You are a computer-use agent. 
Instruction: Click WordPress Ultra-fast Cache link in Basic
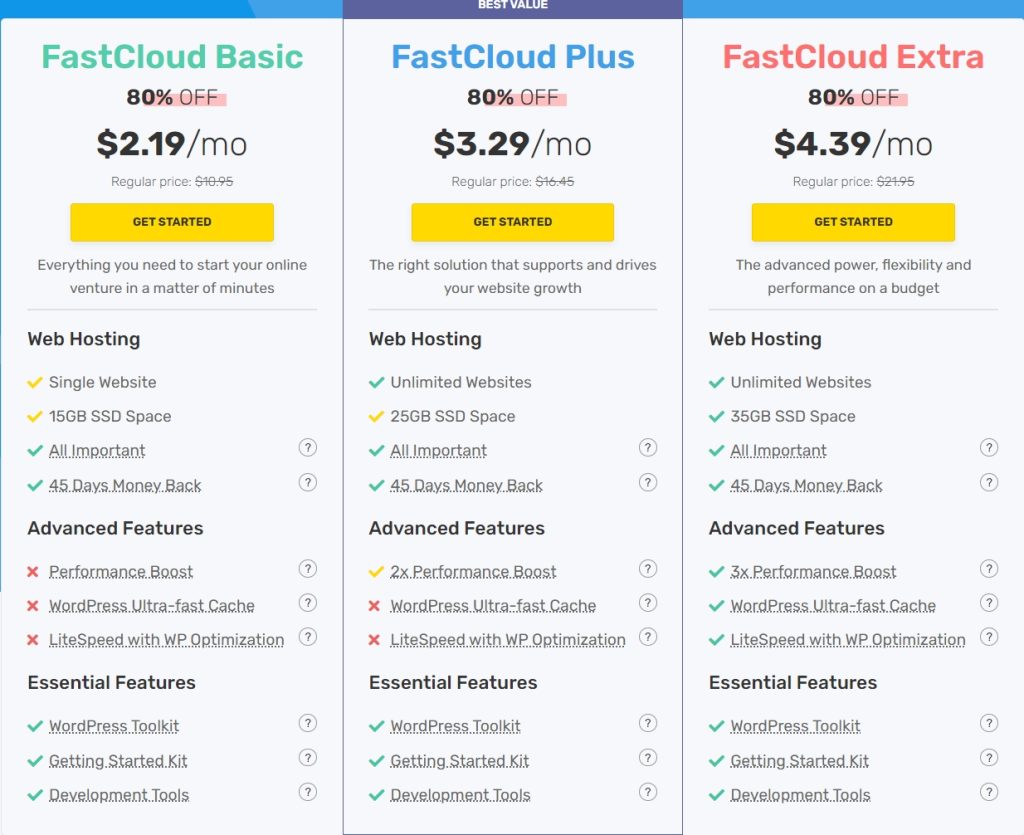(151, 606)
